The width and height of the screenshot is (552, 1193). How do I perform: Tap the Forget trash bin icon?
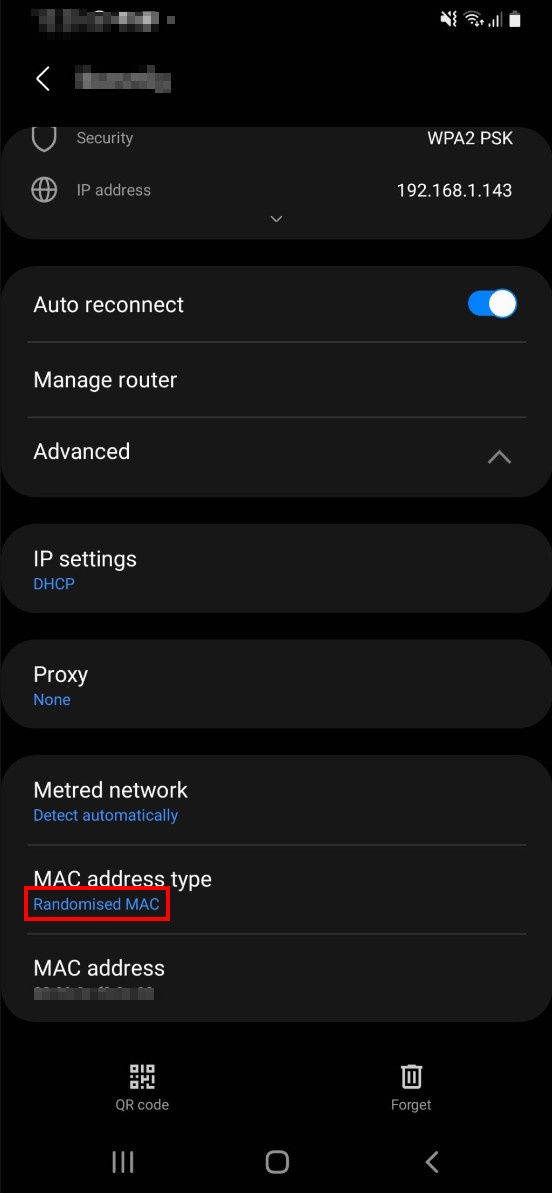(x=411, y=1077)
